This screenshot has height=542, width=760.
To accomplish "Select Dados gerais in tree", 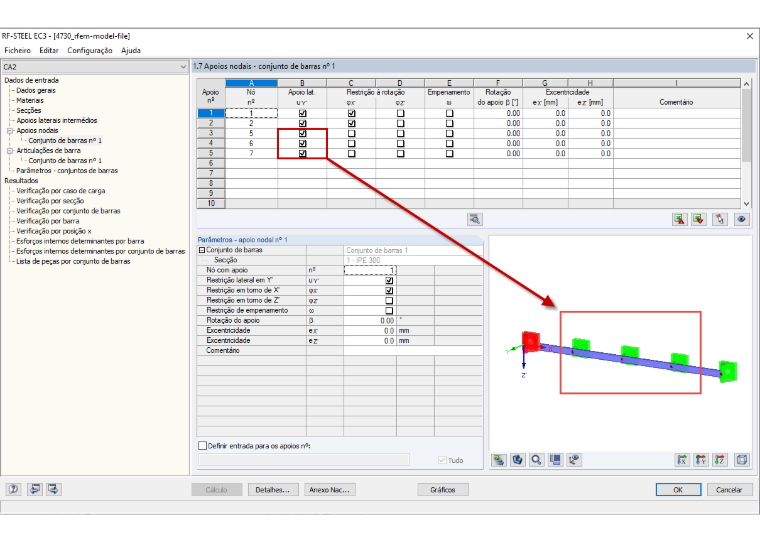I will (36, 91).
